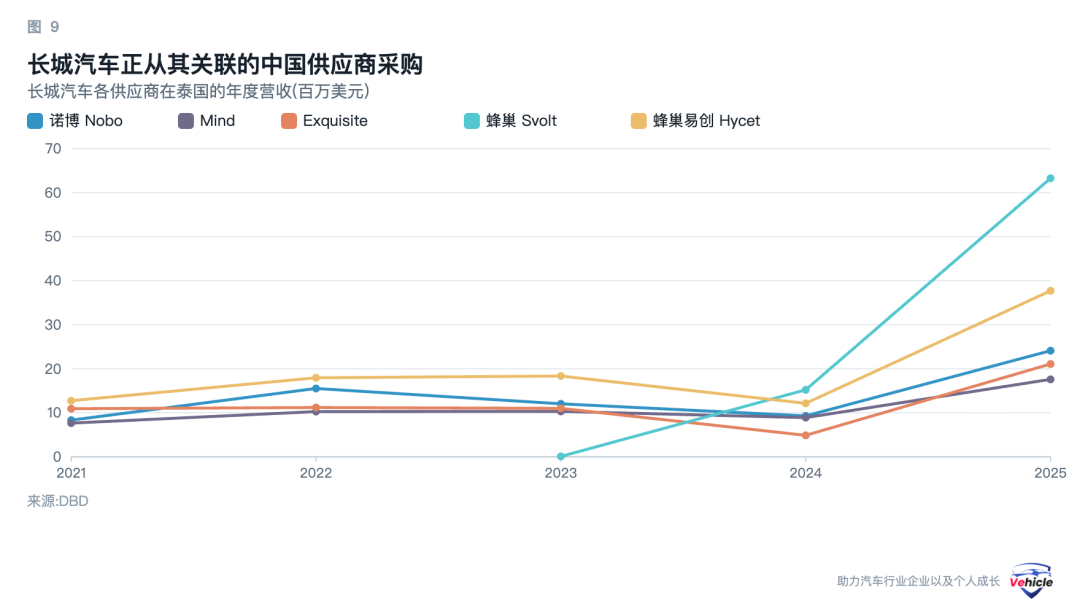Select the Hycet 2021 data point
1080x614 pixels.
[x=71, y=400]
